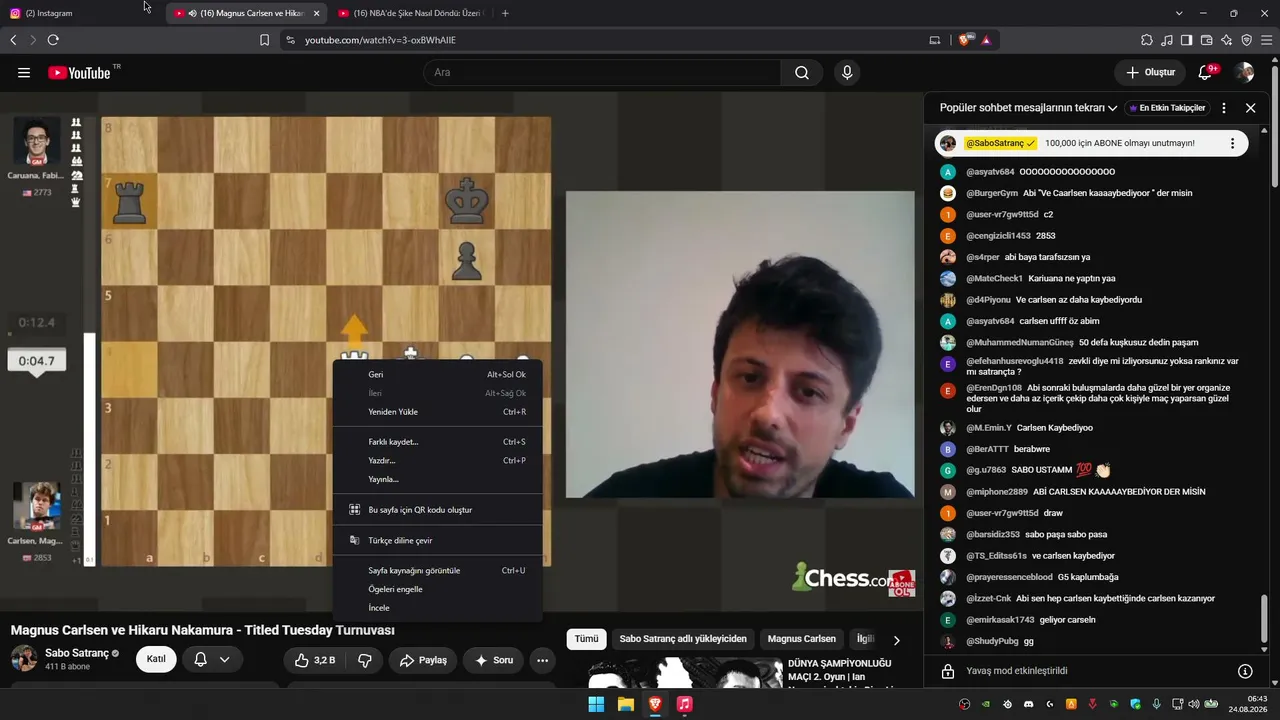Open the media playlist music note icon
Screen dimensions: 1280x720
[1167, 40]
